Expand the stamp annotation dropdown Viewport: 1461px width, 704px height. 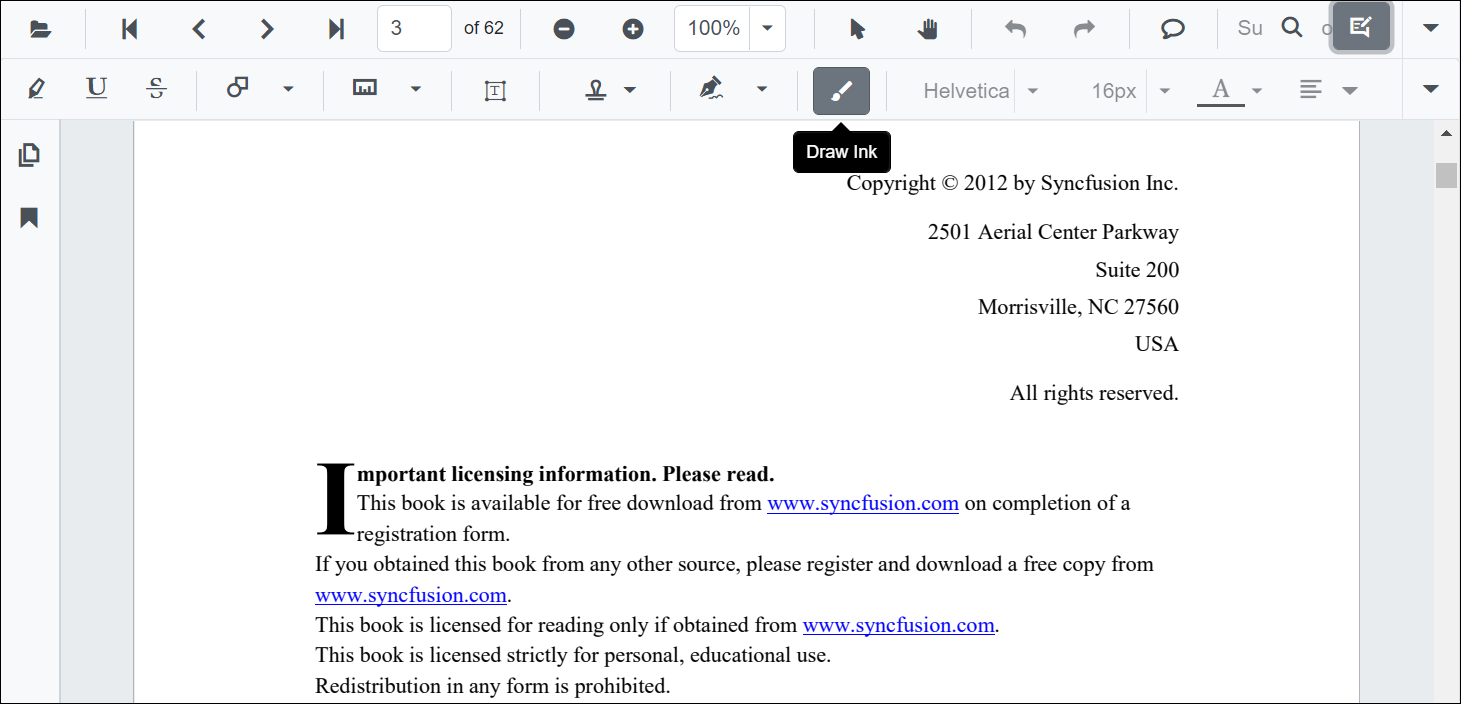[x=630, y=89]
